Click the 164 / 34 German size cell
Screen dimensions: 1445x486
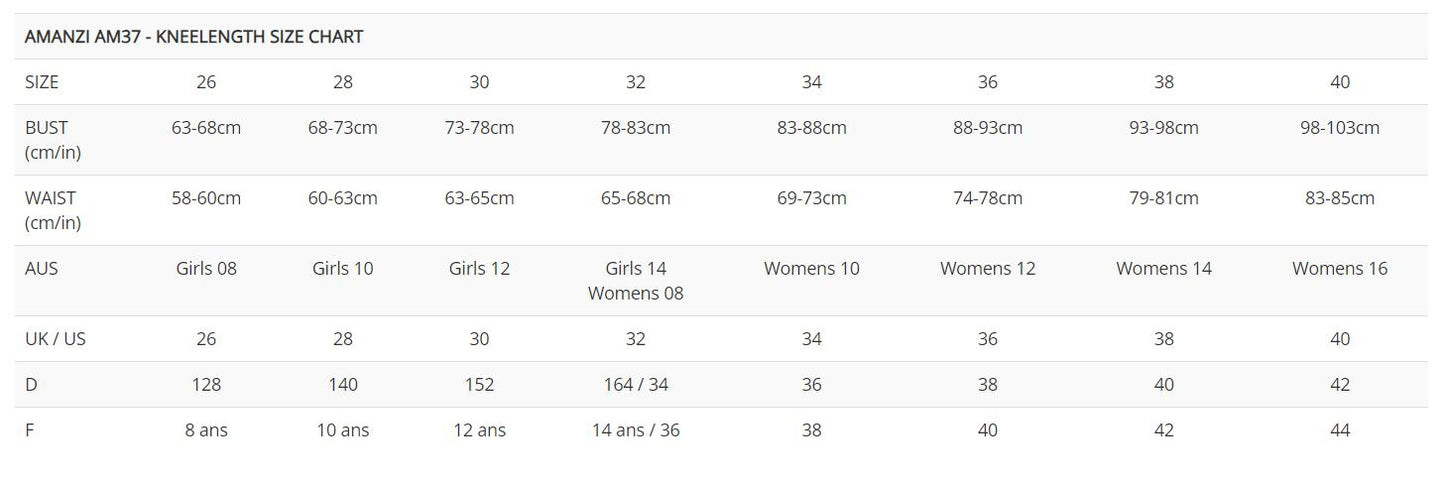tap(636, 385)
